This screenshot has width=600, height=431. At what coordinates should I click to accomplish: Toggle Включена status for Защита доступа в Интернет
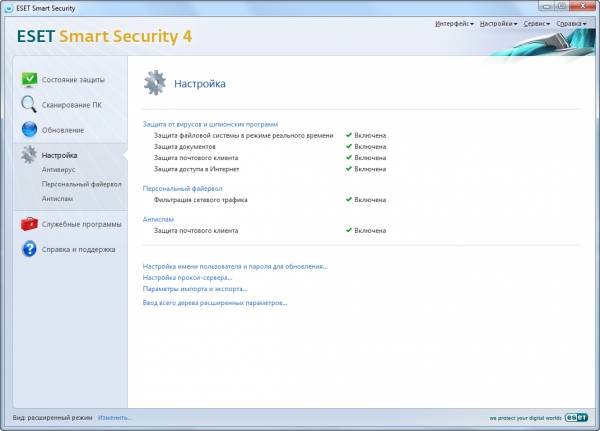click(x=370, y=169)
